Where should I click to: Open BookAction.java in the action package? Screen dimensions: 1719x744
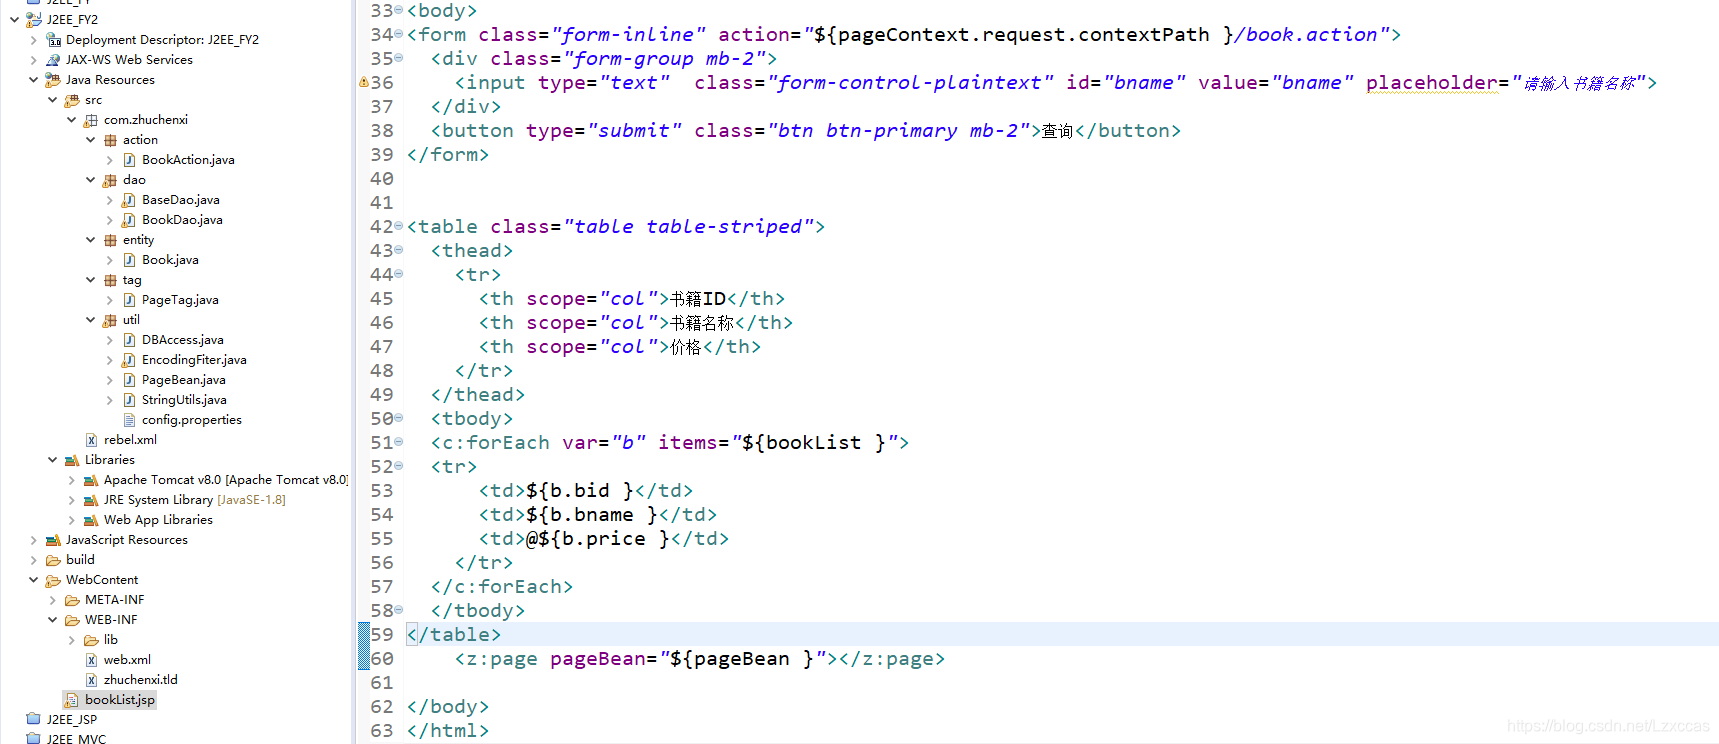(x=188, y=160)
